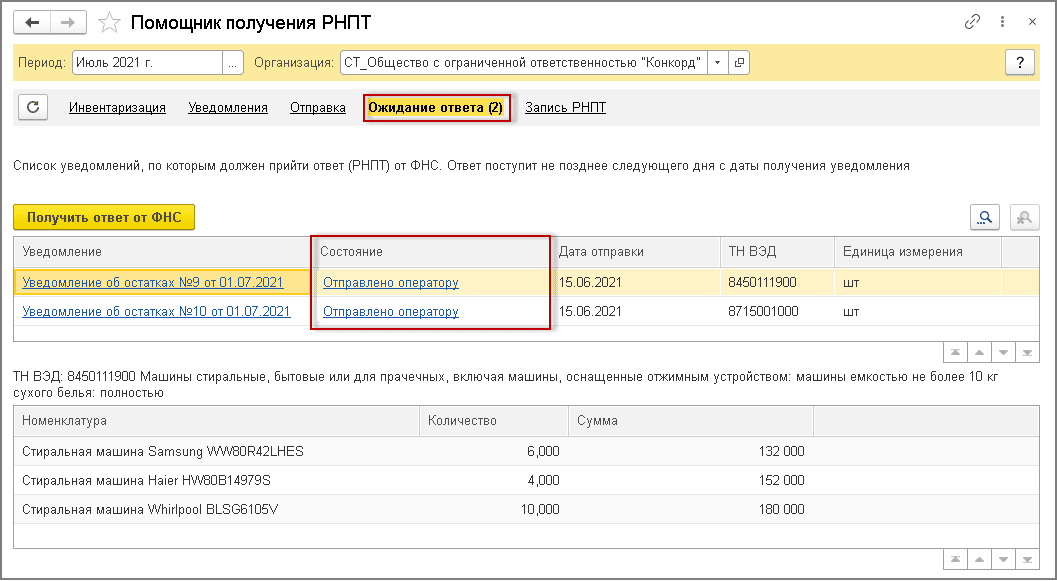The image size is (1057, 581).
Task: Open the three-dot more actions menu
Action: (1000, 22)
